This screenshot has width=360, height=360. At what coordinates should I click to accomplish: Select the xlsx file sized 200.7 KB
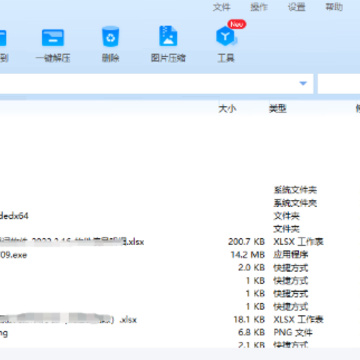pyautogui.click(x=72, y=242)
